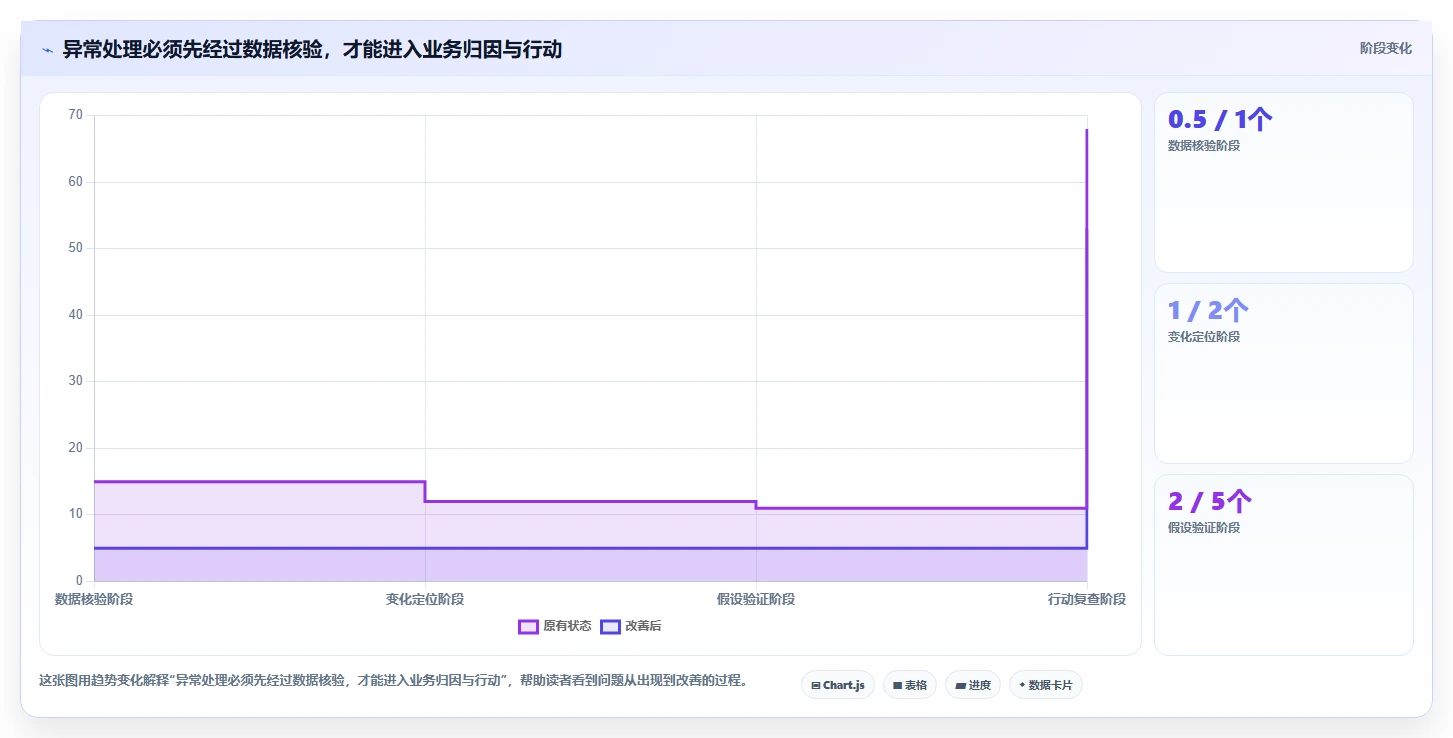Select the 进度 tag
Image resolution: width=1453 pixels, height=738 pixels.
(x=973, y=685)
